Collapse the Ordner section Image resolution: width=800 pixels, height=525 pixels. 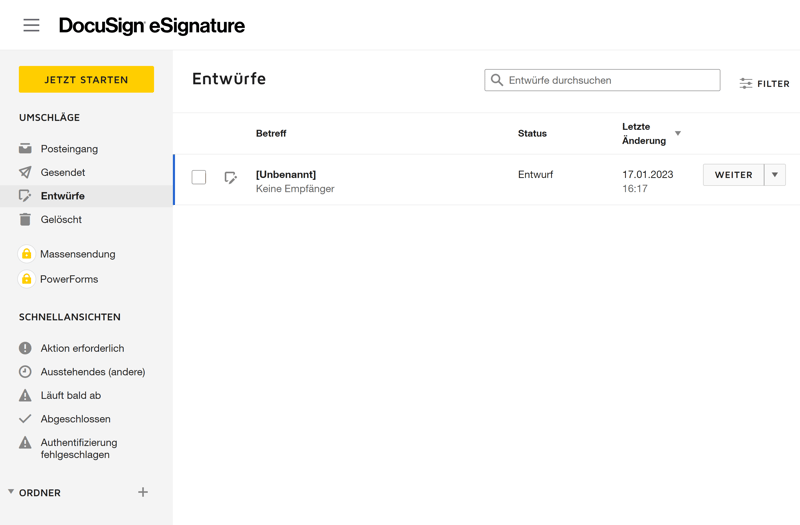tap(11, 492)
